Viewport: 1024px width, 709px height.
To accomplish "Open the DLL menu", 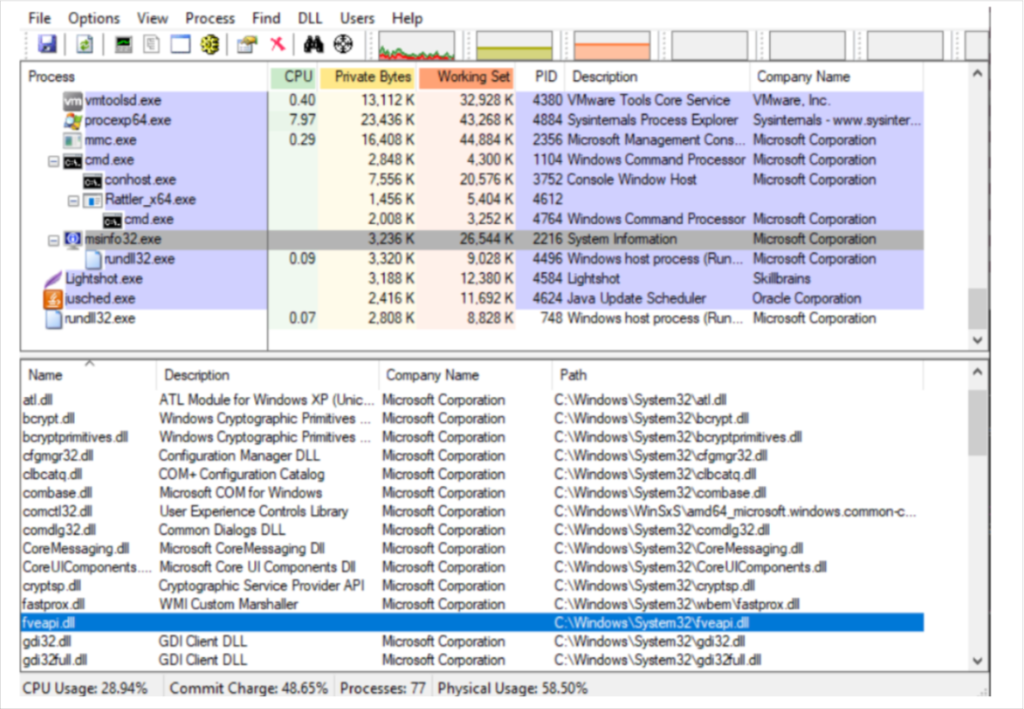I will coord(310,17).
